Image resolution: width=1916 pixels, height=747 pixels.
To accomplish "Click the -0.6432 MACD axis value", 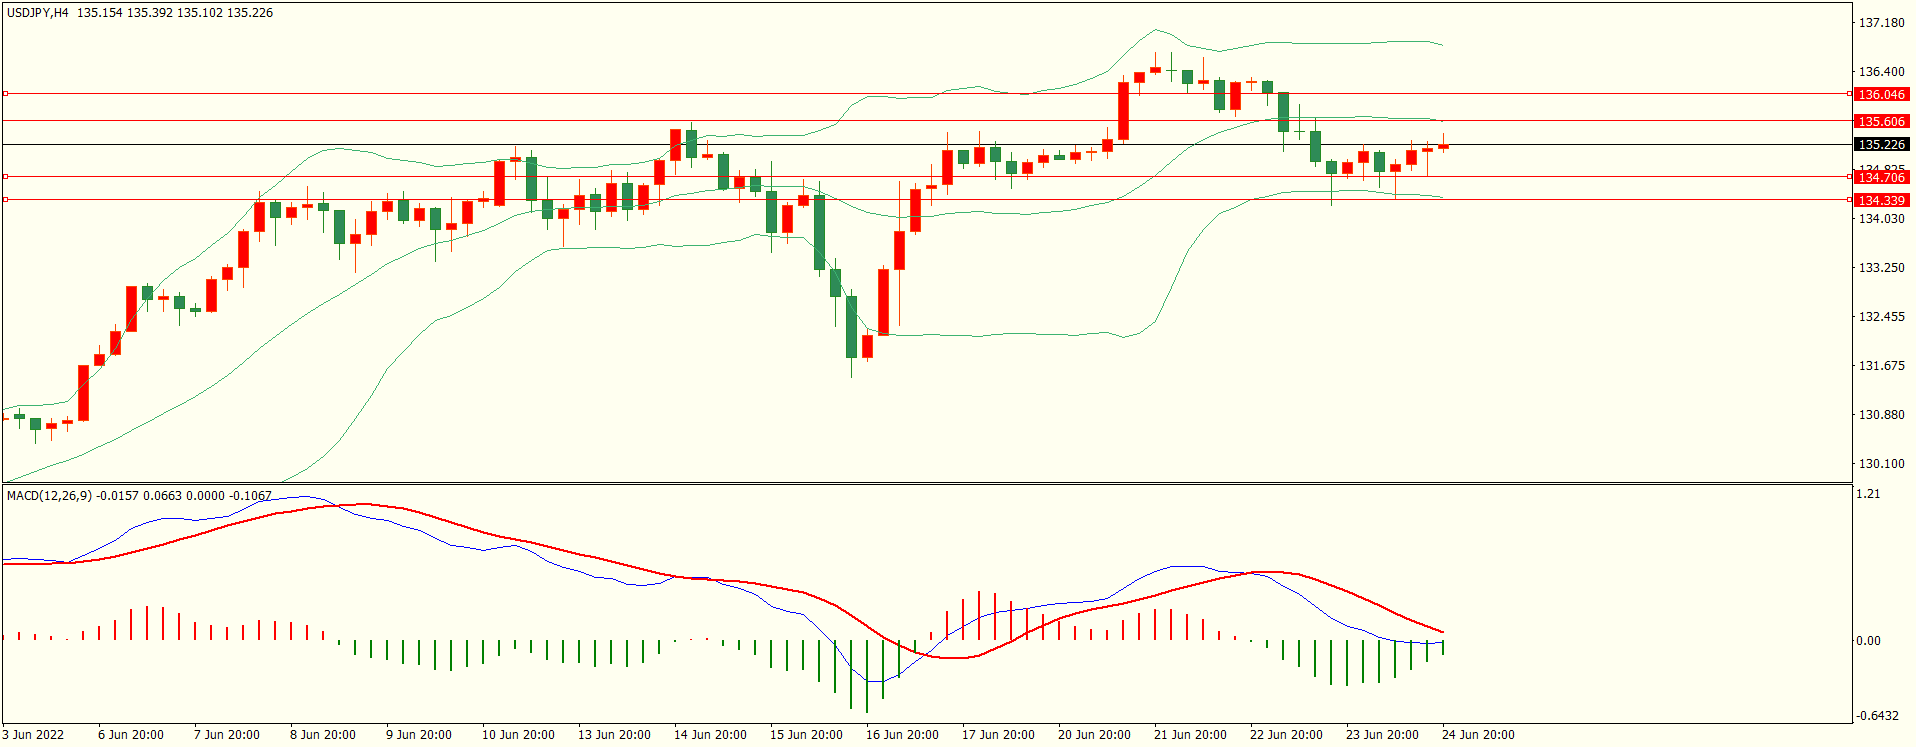I will 1877,715.
